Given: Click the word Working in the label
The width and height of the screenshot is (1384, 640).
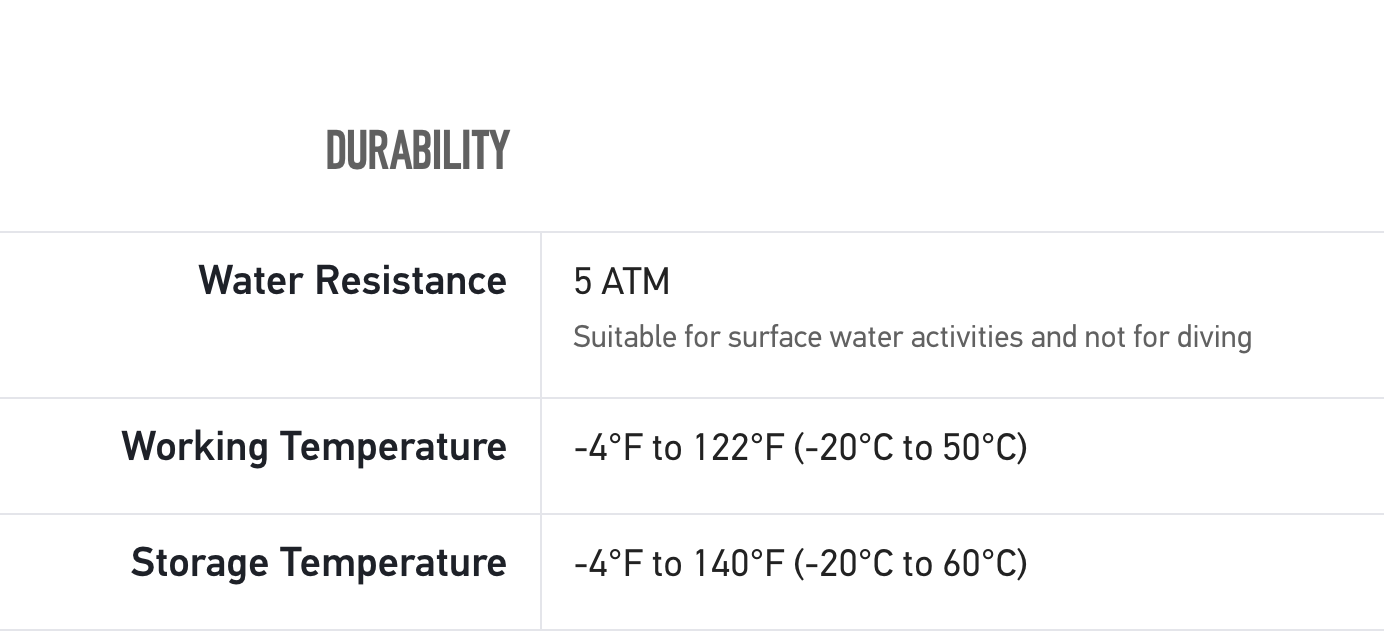Looking at the screenshot, I should [195, 446].
